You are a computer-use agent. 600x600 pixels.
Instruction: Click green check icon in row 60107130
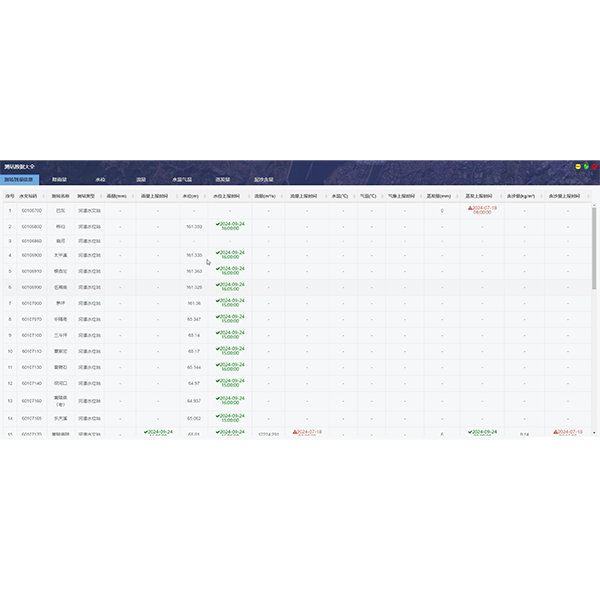(x=218, y=365)
